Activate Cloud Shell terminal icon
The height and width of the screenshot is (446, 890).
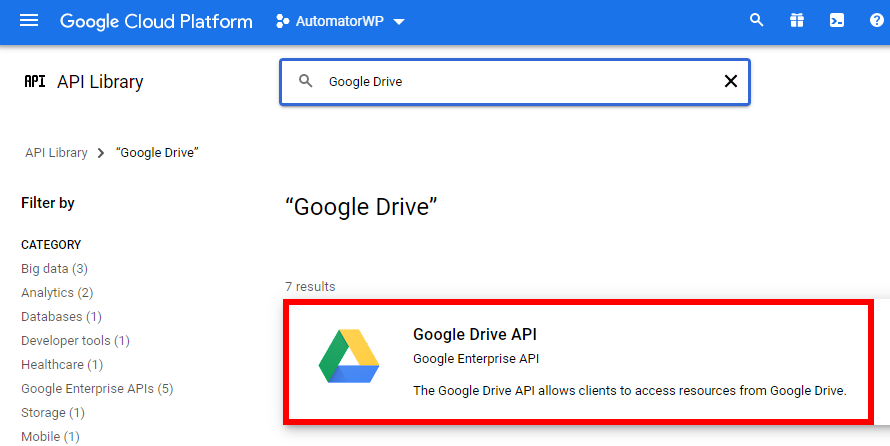(837, 20)
